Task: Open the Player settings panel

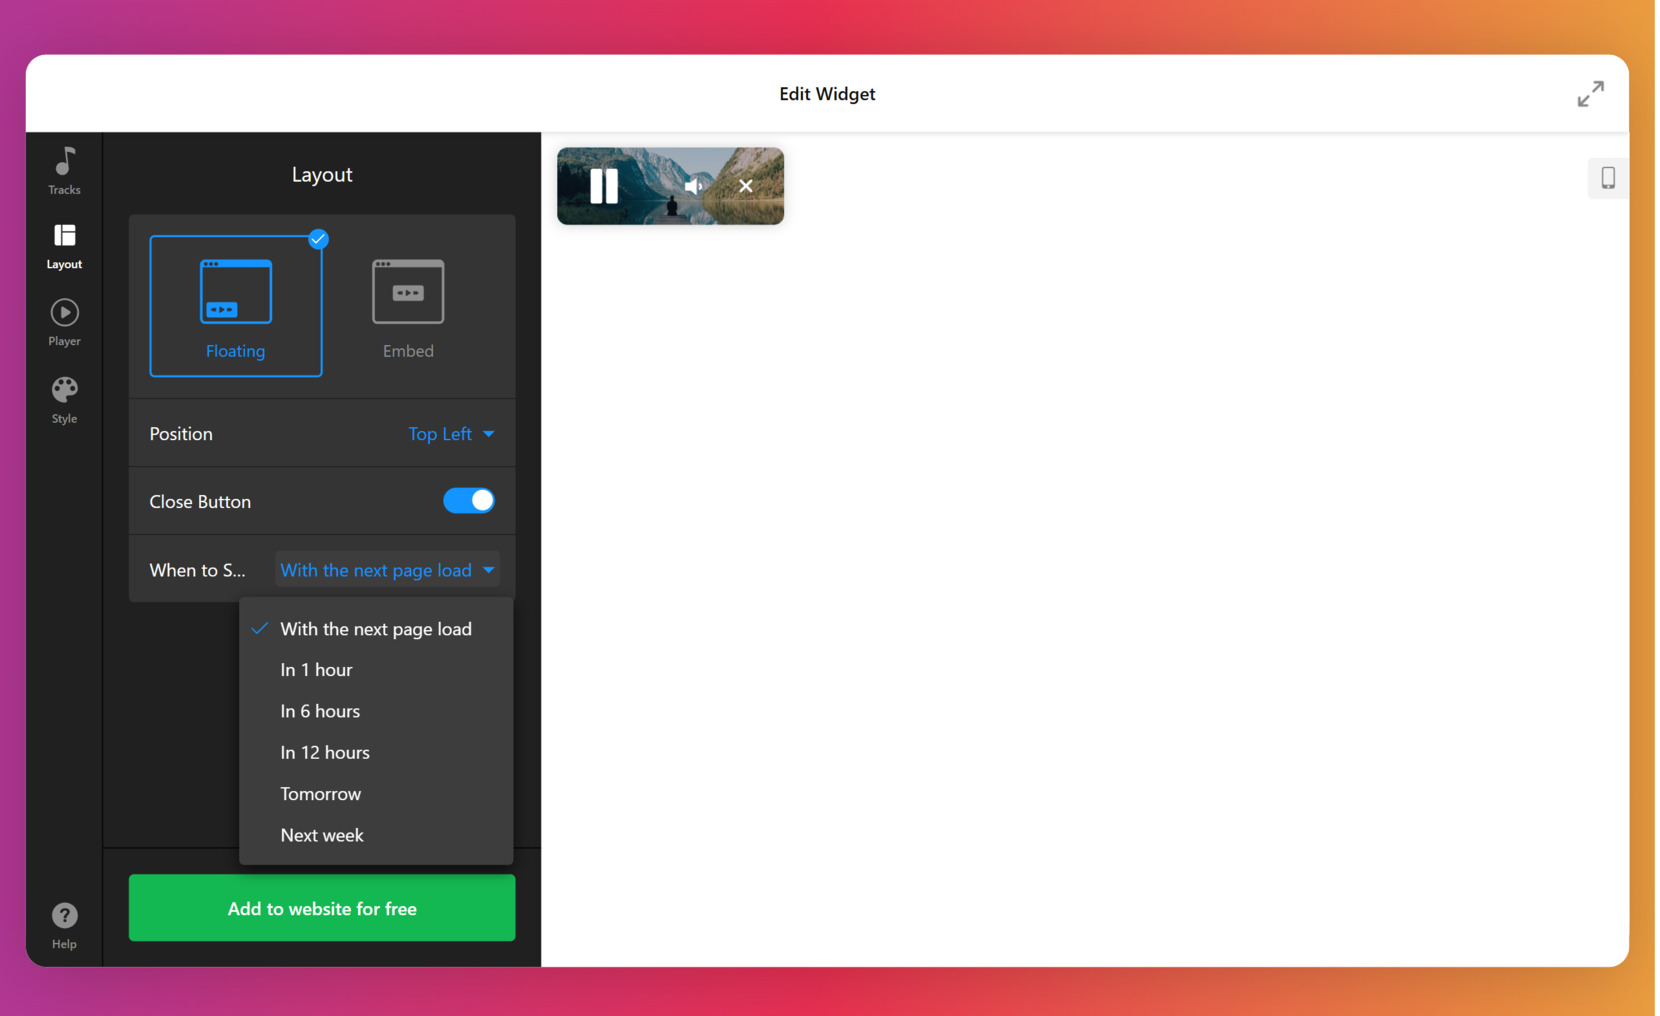Action: click(63, 321)
